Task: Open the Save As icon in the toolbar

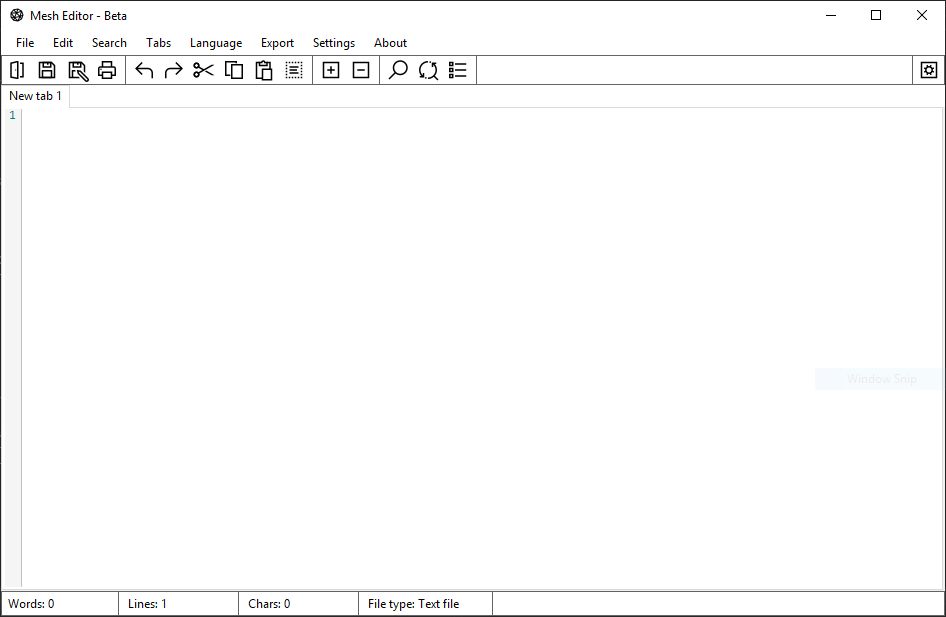Action: [77, 70]
